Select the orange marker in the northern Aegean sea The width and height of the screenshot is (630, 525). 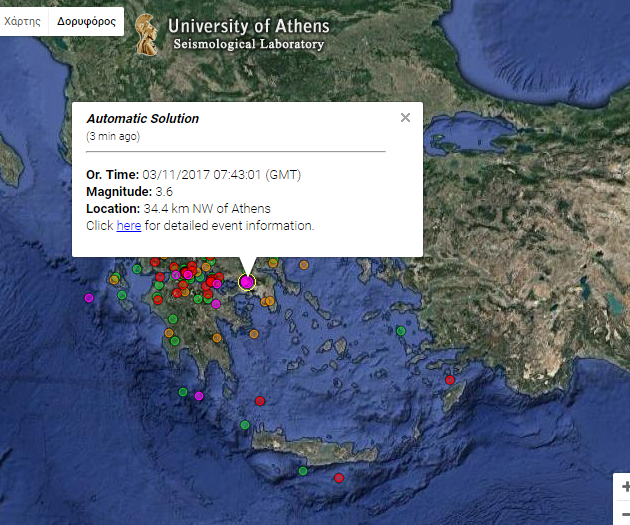pyautogui.click(x=304, y=265)
